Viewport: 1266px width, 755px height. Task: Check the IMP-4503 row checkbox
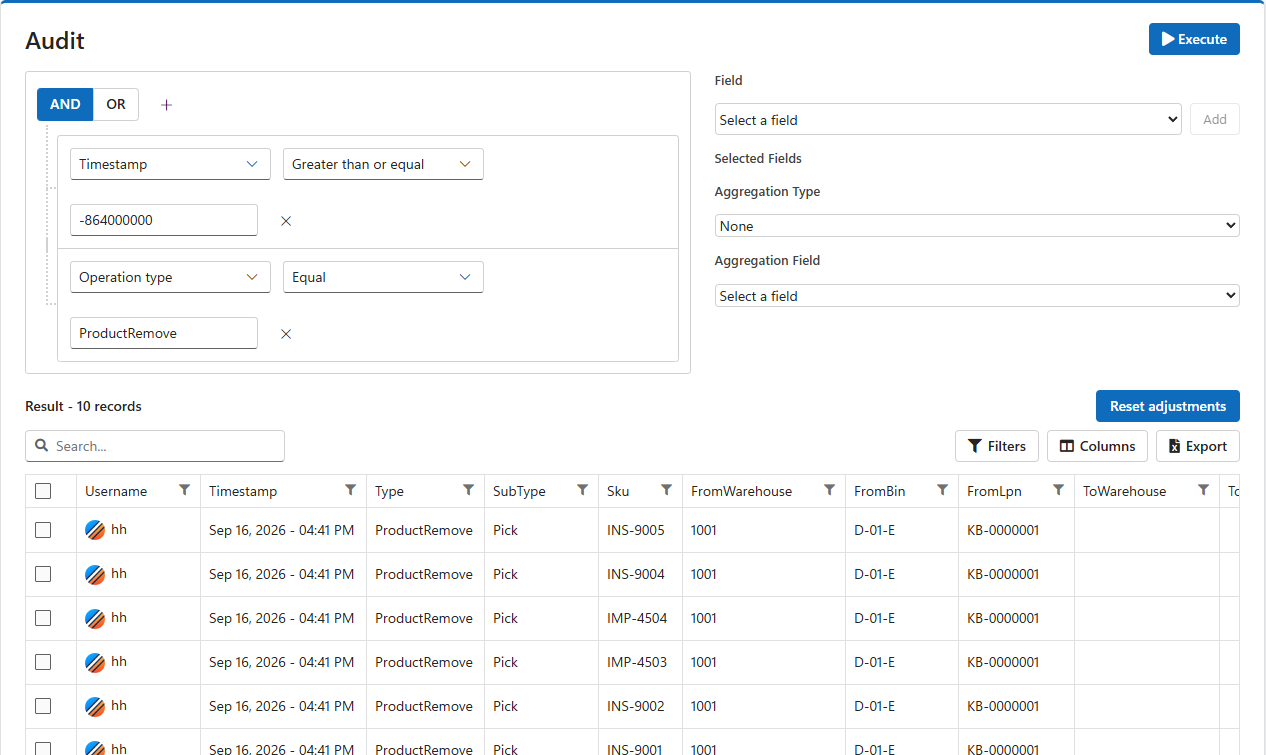(x=43, y=662)
